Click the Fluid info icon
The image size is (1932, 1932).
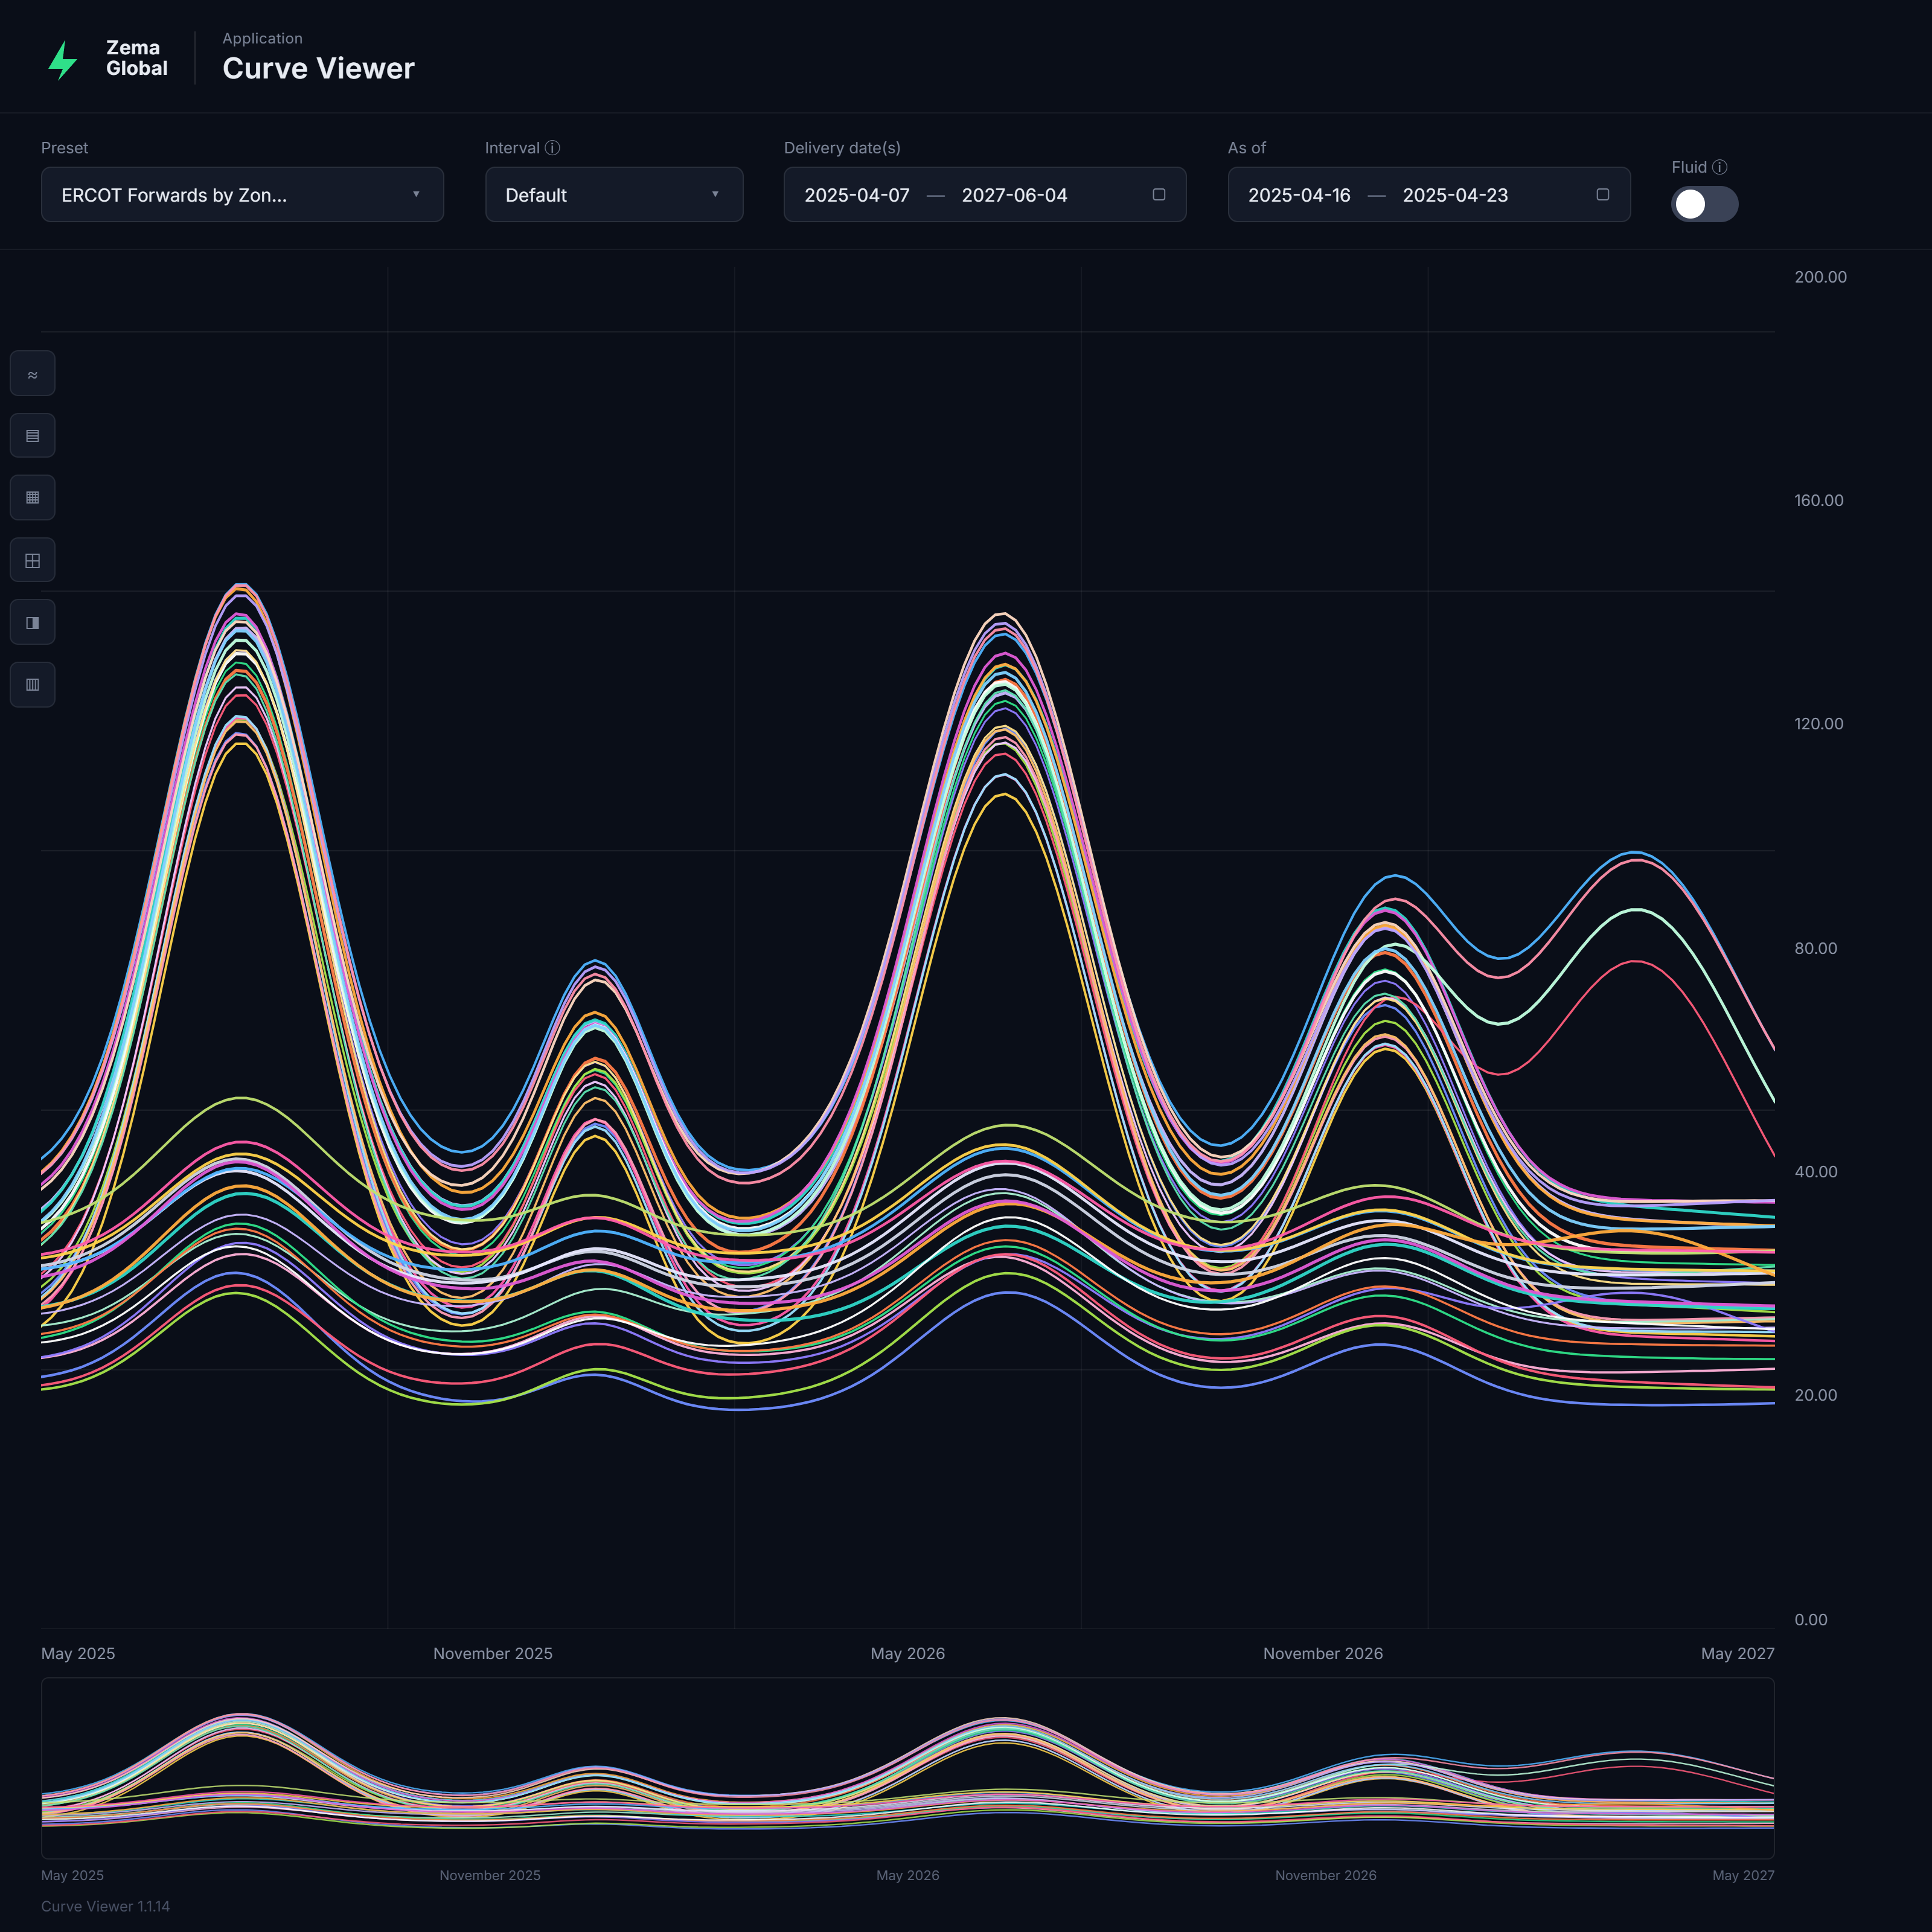click(x=1720, y=167)
